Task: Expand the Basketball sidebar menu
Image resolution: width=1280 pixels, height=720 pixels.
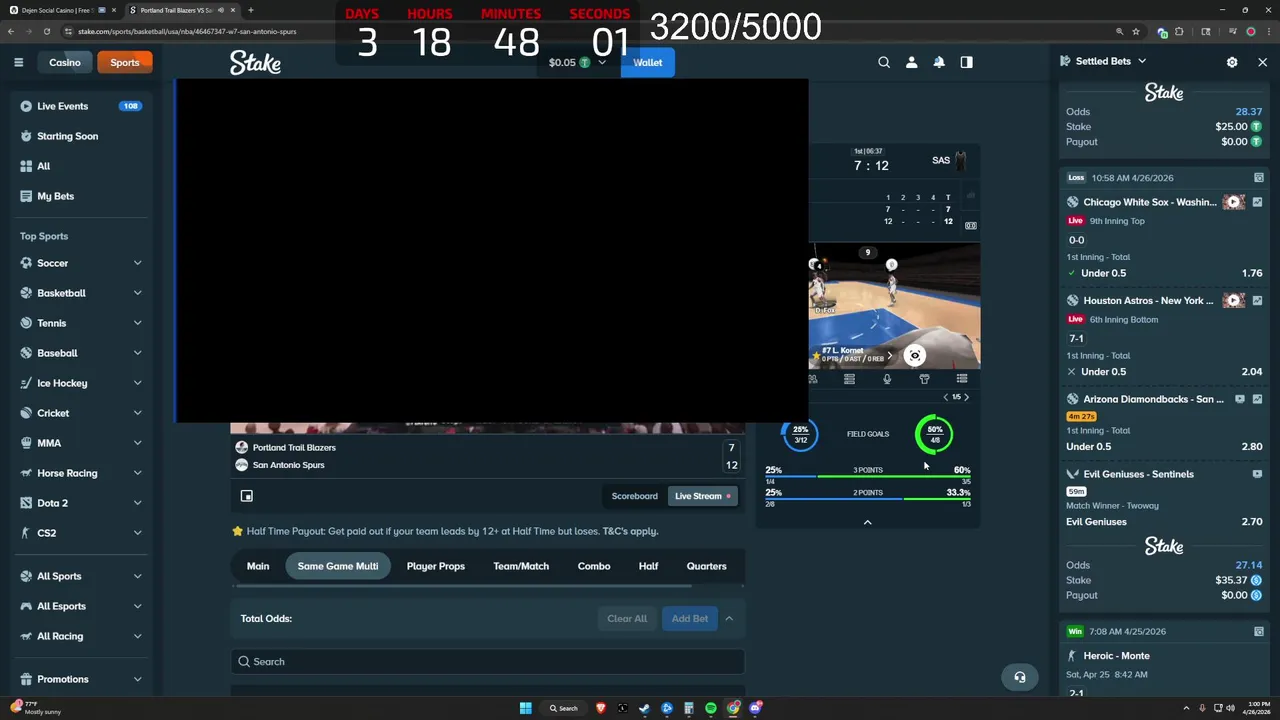Action: 137,293
